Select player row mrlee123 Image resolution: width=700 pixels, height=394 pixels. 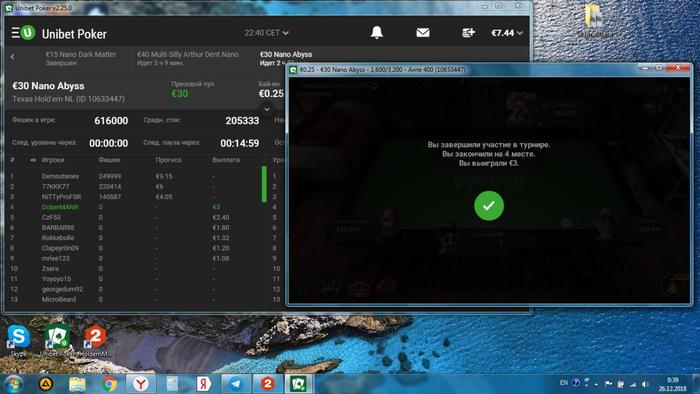click(134, 258)
